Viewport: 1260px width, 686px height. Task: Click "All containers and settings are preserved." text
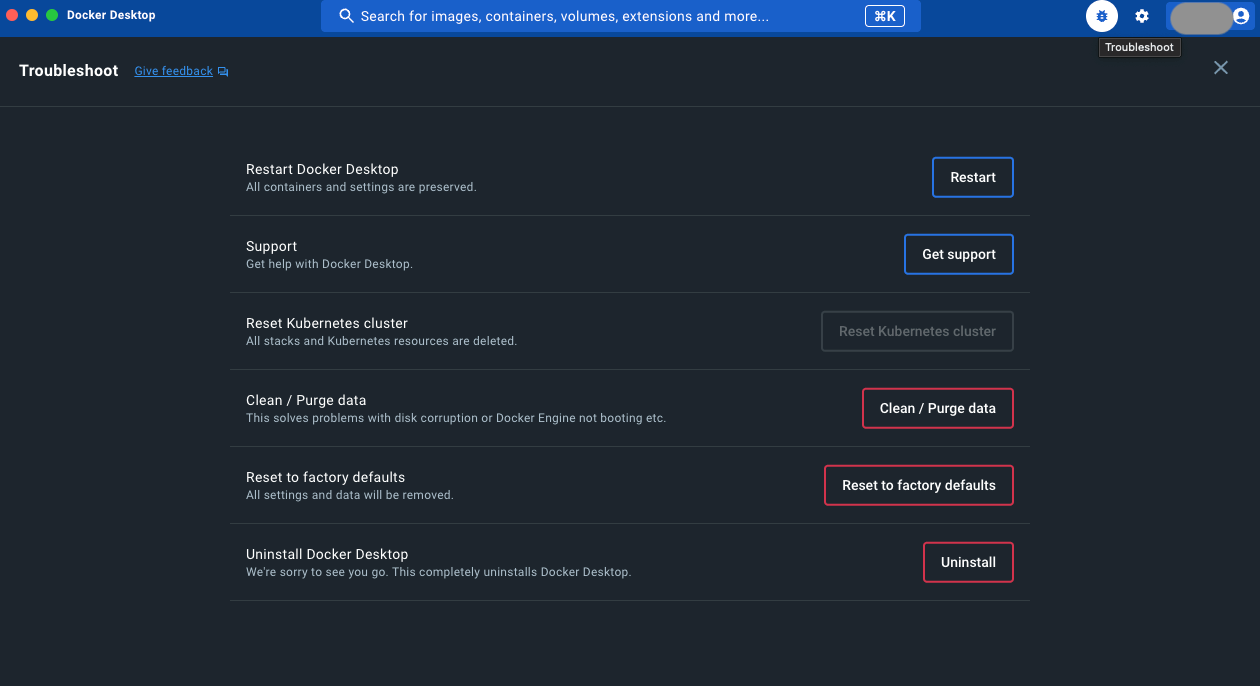click(x=361, y=187)
